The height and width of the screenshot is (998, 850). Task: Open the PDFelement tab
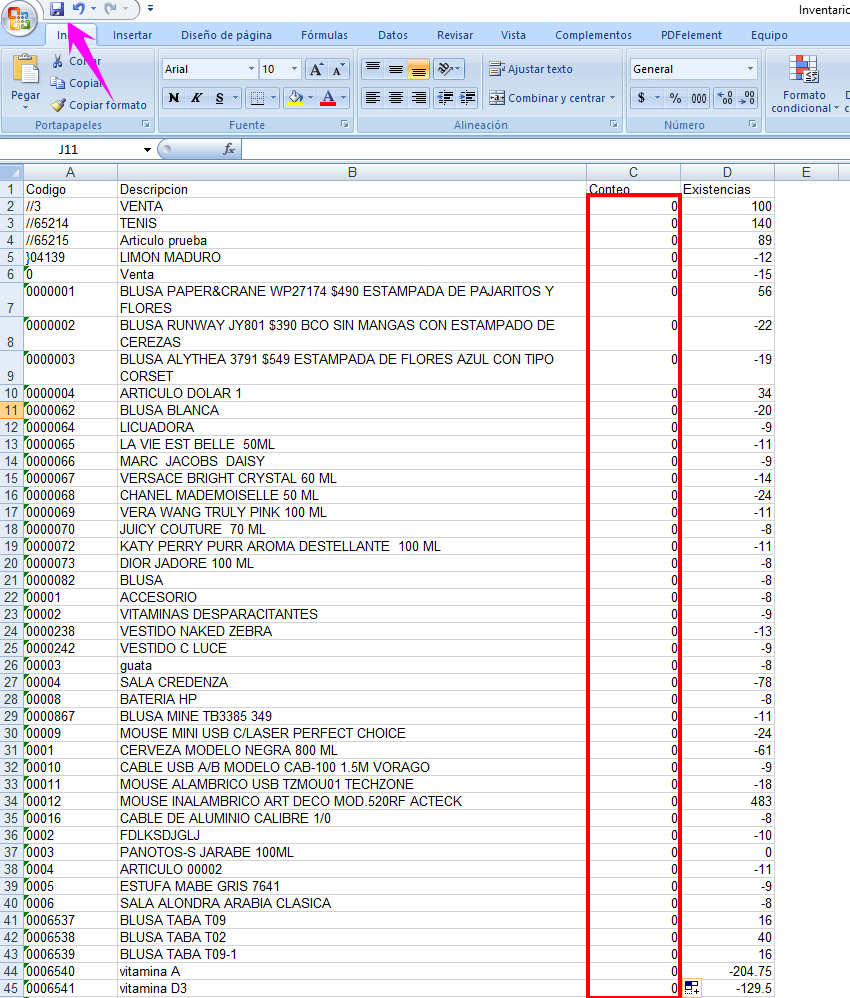[691, 35]
